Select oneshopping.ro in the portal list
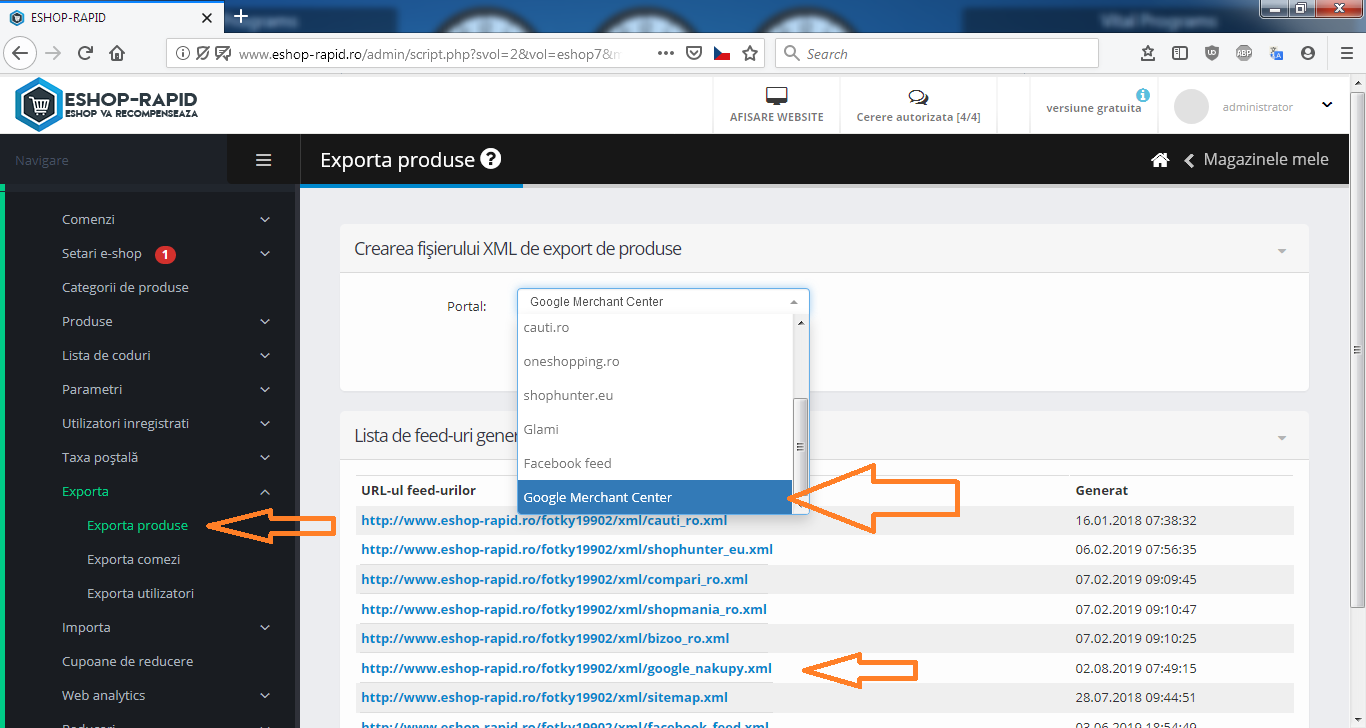1366x728 pixels. [655, 361]
